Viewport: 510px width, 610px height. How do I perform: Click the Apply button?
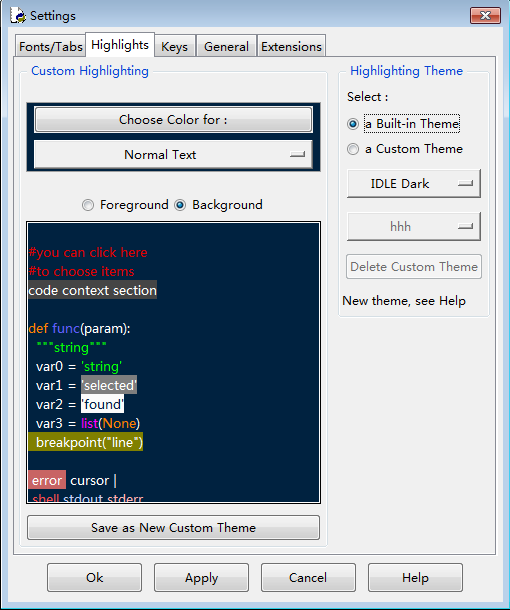(202, 578)
